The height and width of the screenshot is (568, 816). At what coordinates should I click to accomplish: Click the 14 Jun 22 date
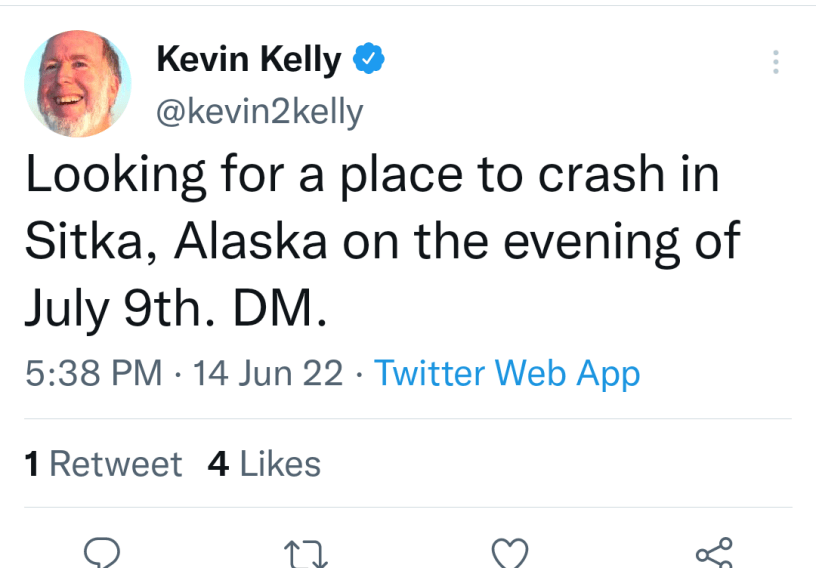coord(268,374)
